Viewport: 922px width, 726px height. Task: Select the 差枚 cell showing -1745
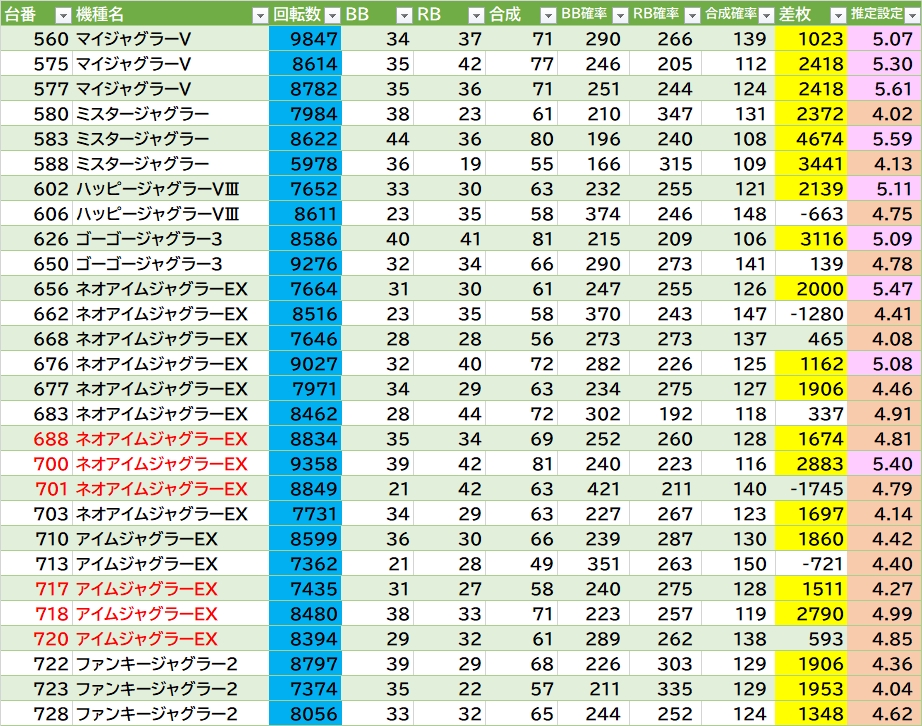tap(811, 489)
